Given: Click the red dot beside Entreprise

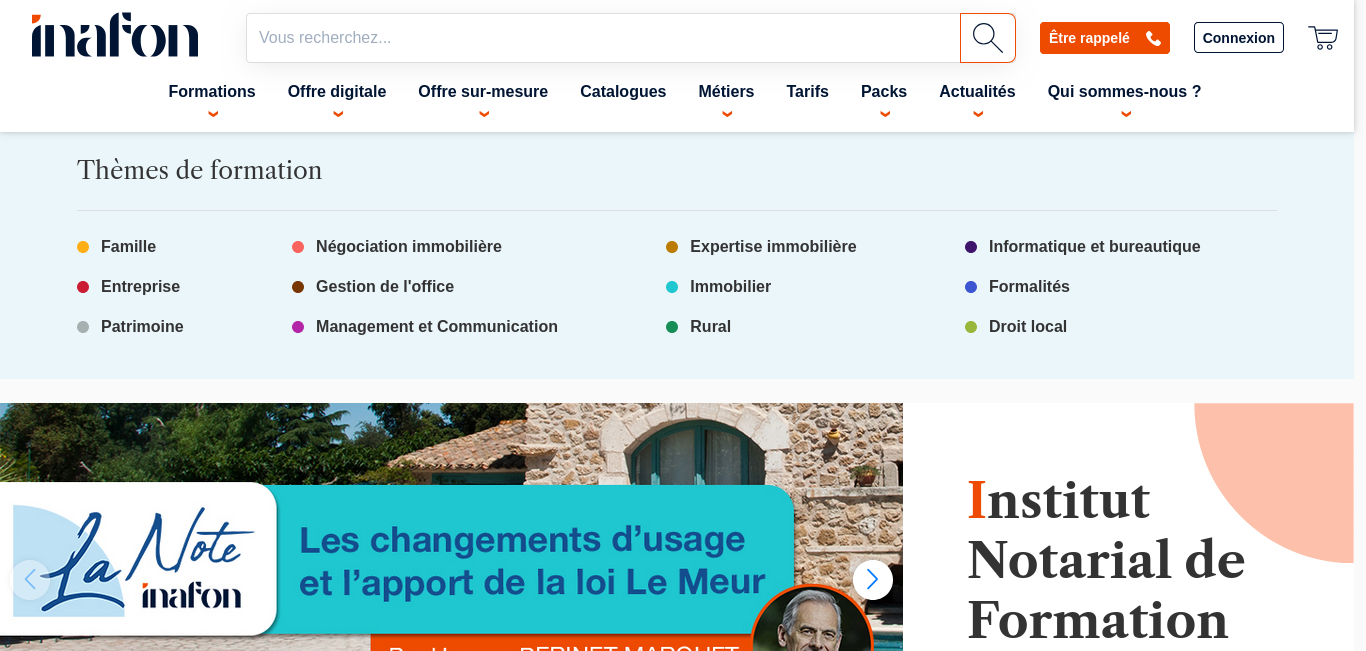Looking at the screenshot, I should click(x=83, y=287).
